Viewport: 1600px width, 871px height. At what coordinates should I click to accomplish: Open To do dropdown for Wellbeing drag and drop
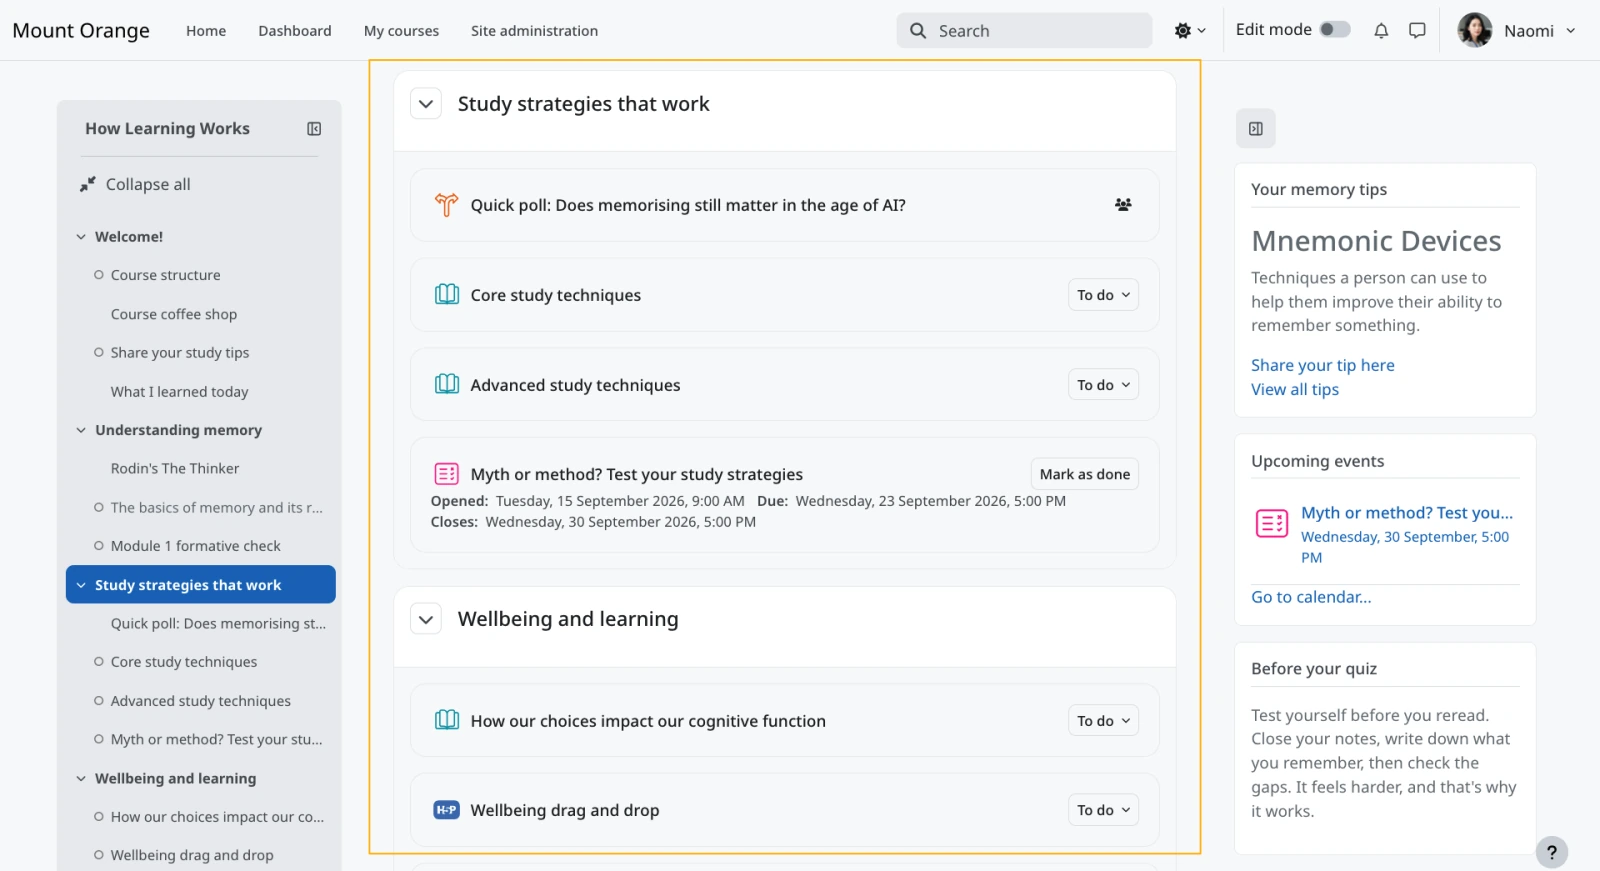pos(1103,810)
